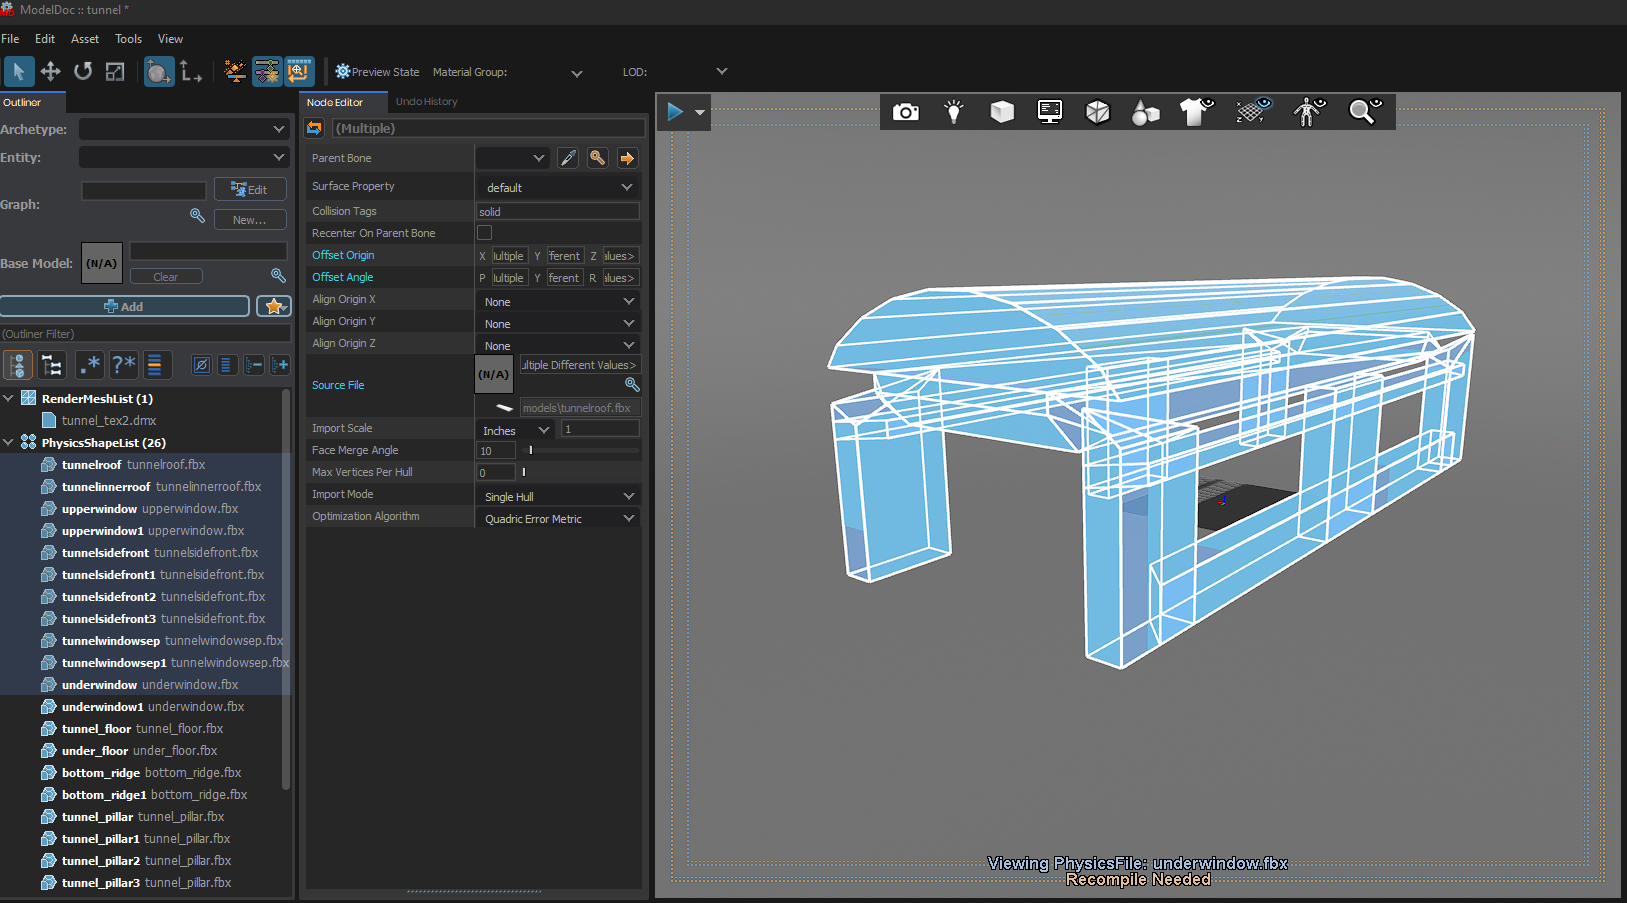Select the tunnel_floor tree item
The height and width of the screenshot is (903, 1627).
pos(142,729)
